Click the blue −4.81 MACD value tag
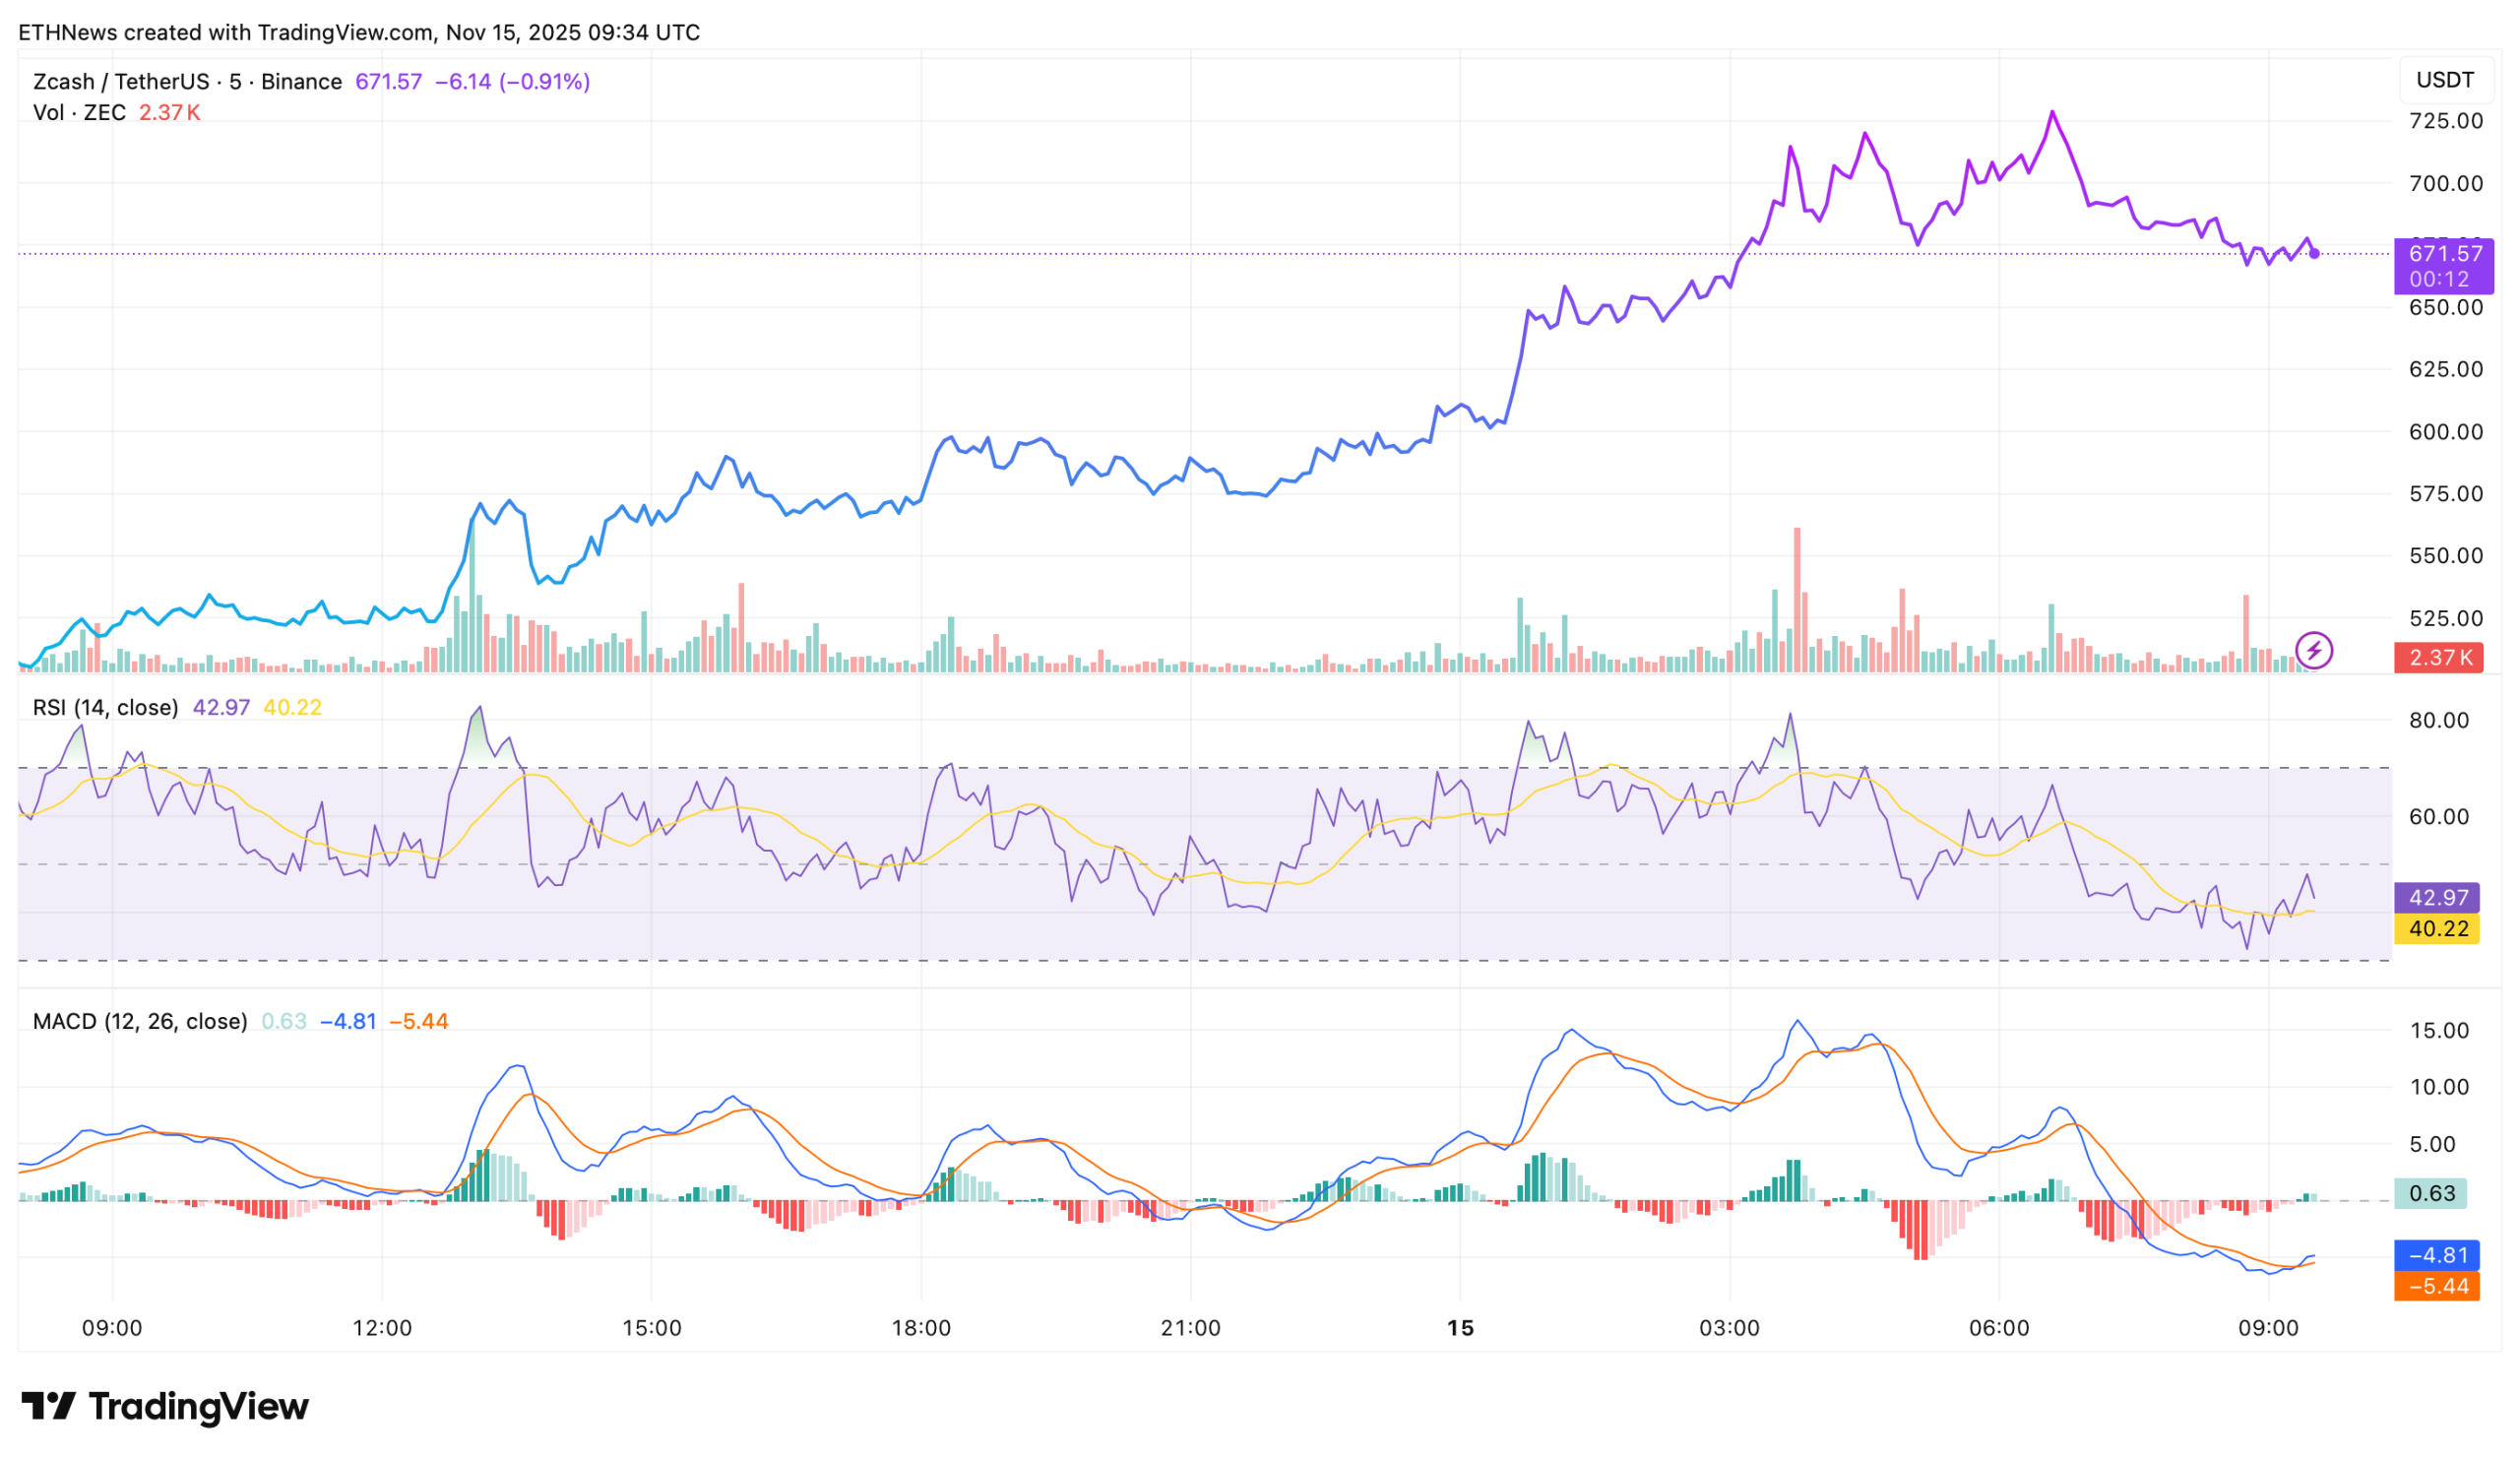Viewport: 2520px width, 1461px height. pos(2437,1255)
